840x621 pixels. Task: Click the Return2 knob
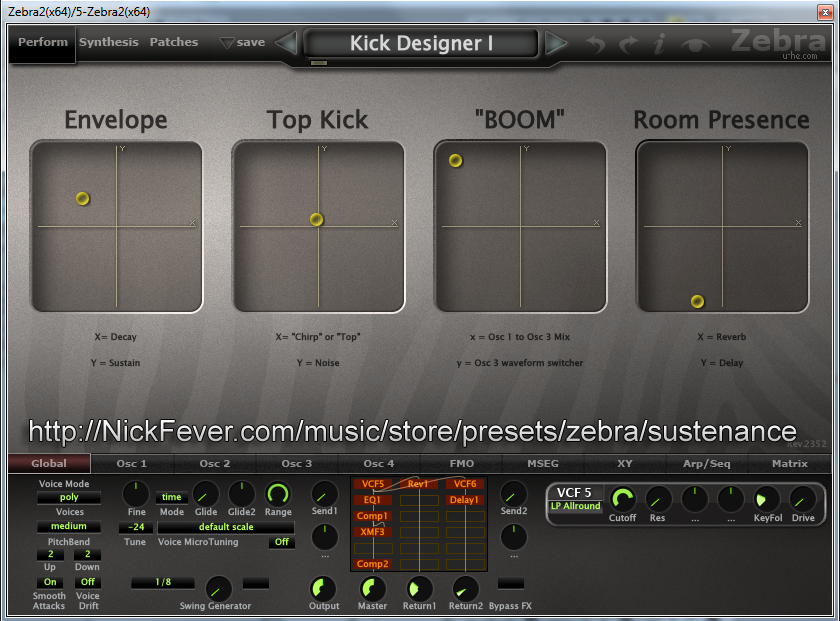pyautogui.click(x=466, y=588)
